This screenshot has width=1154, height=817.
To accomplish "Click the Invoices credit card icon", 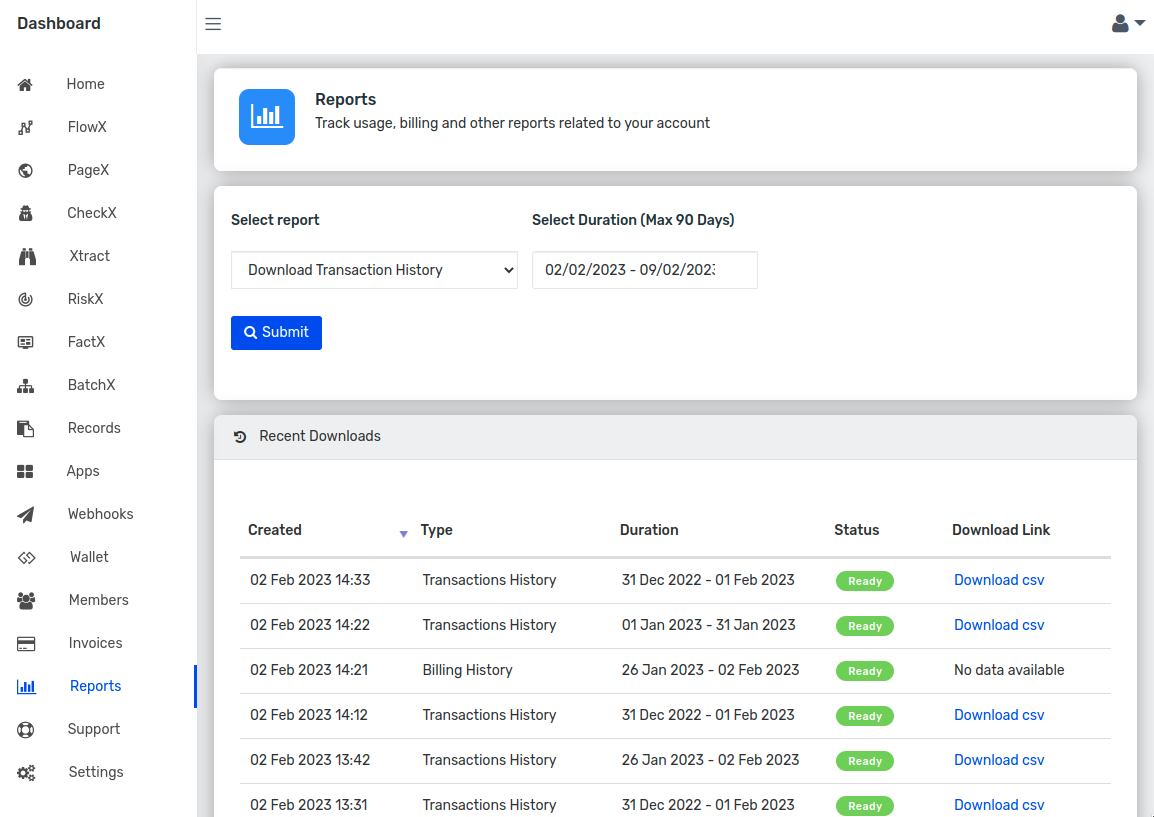I will click(26, 644).
